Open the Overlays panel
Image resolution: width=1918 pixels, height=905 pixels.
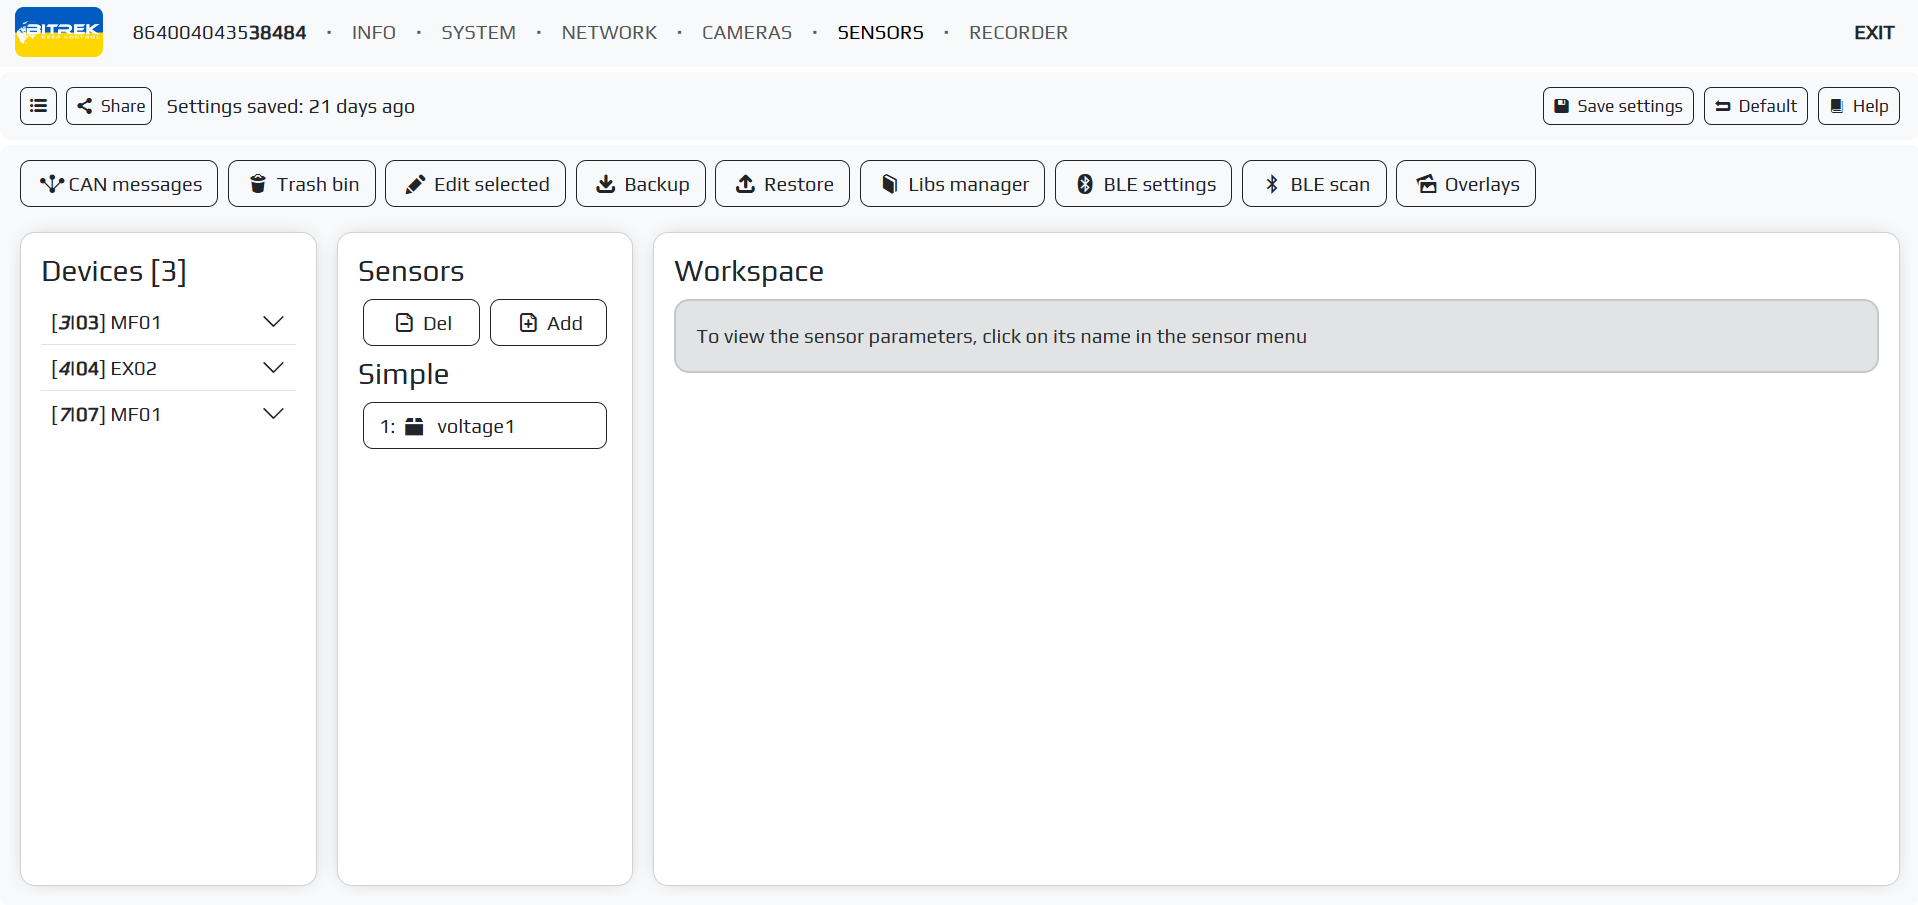pyautogui.click(x=1465, y=184)
